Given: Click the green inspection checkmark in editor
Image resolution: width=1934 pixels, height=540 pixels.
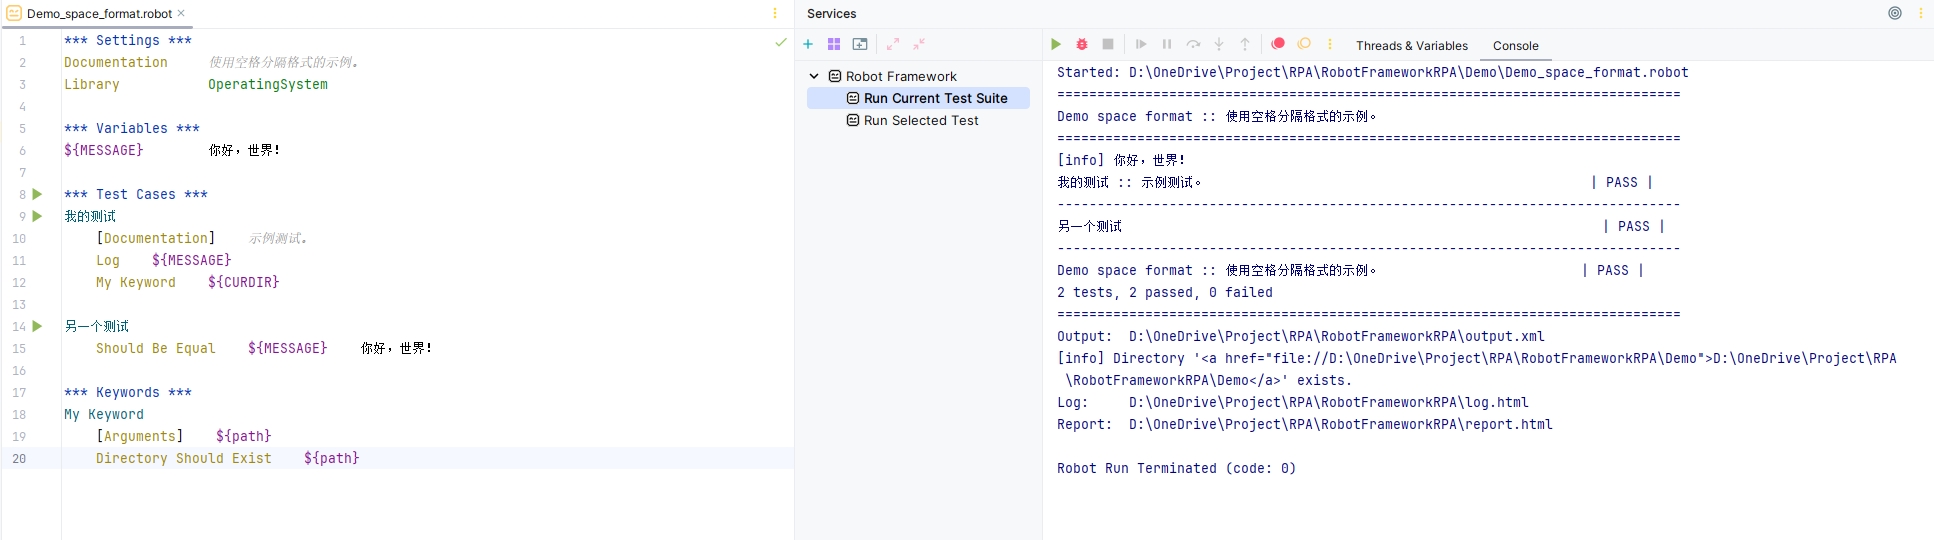Looking at the screenshot, I should 781,42.
